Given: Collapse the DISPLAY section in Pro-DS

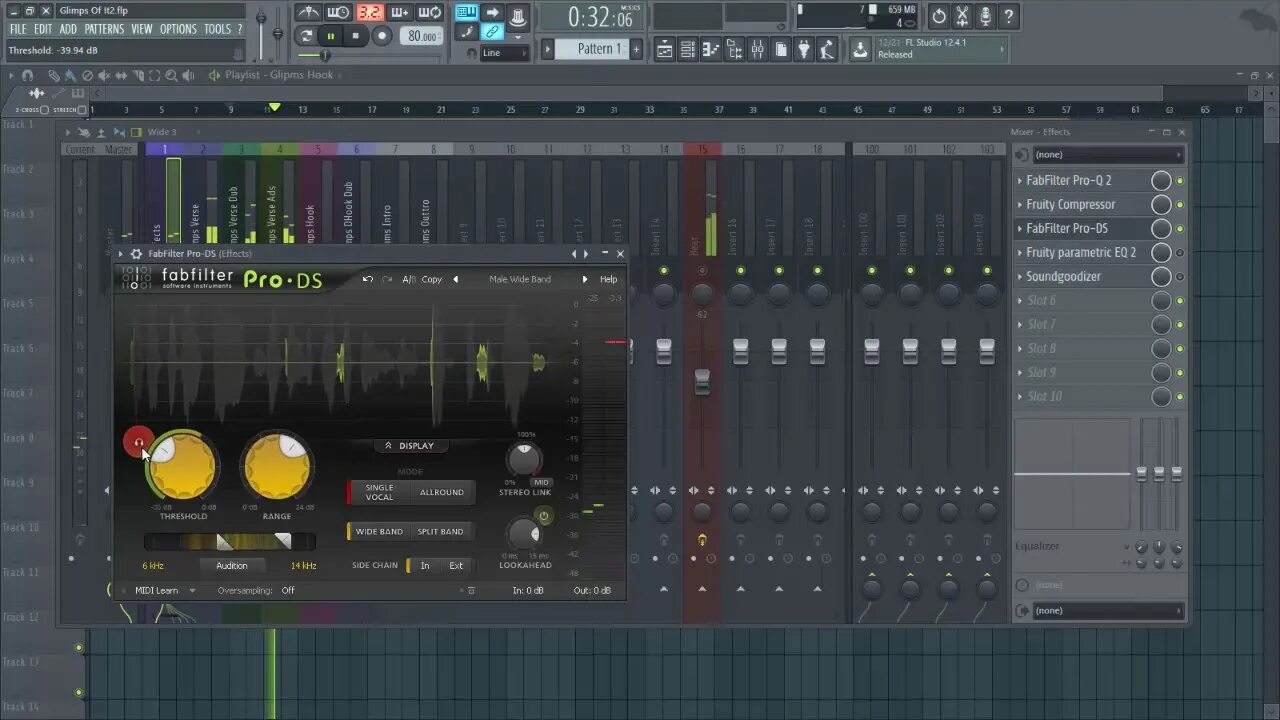Looking at the screenshot, I should (x=411, y=446).
